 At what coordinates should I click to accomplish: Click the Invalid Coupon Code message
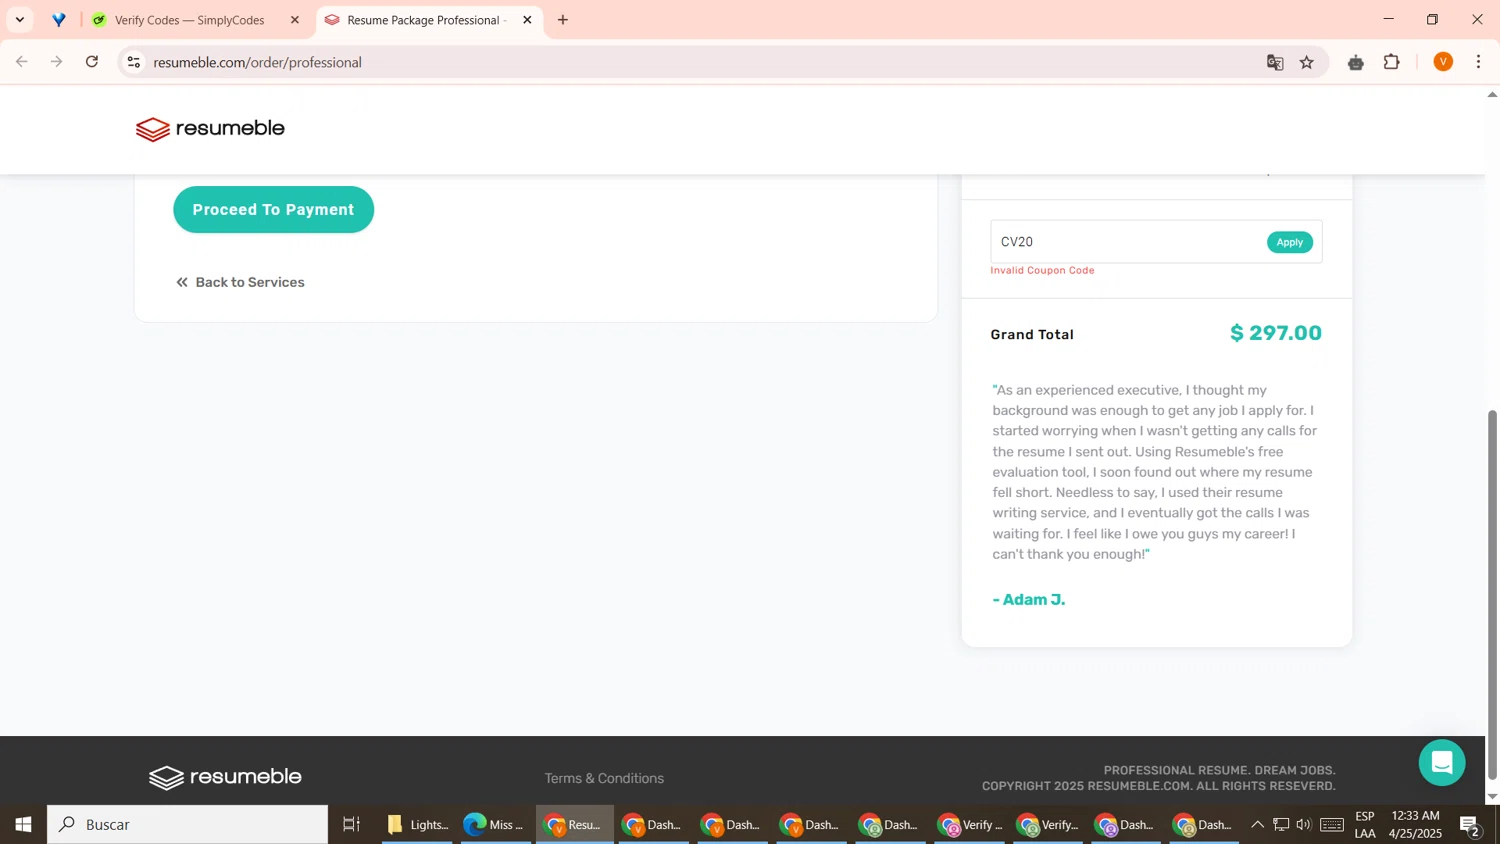1042,270
